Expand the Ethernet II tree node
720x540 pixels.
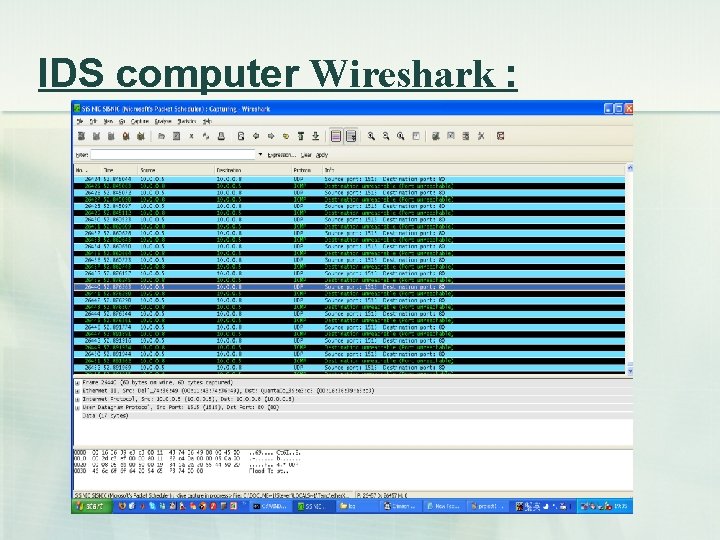(x=77, y=391)
